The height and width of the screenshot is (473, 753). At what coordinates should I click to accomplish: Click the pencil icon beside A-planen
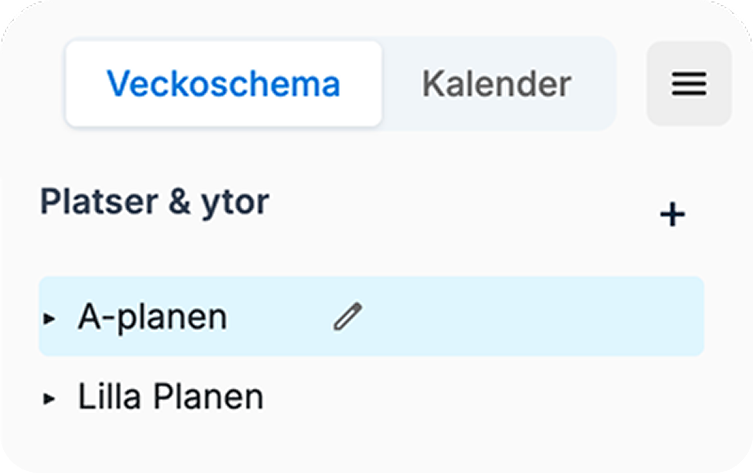point(347,317)
